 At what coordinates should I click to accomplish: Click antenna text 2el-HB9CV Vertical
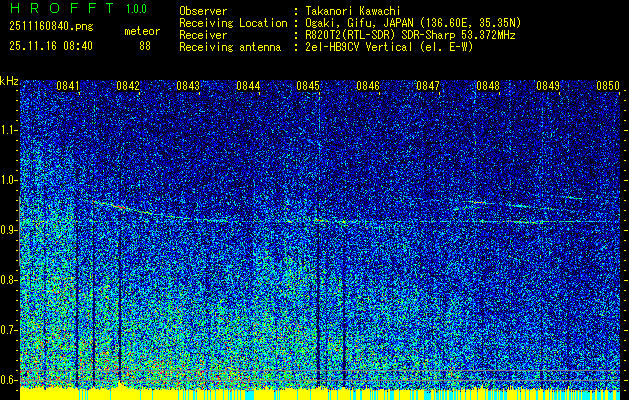pyautogui.click(x=359, y=47)
